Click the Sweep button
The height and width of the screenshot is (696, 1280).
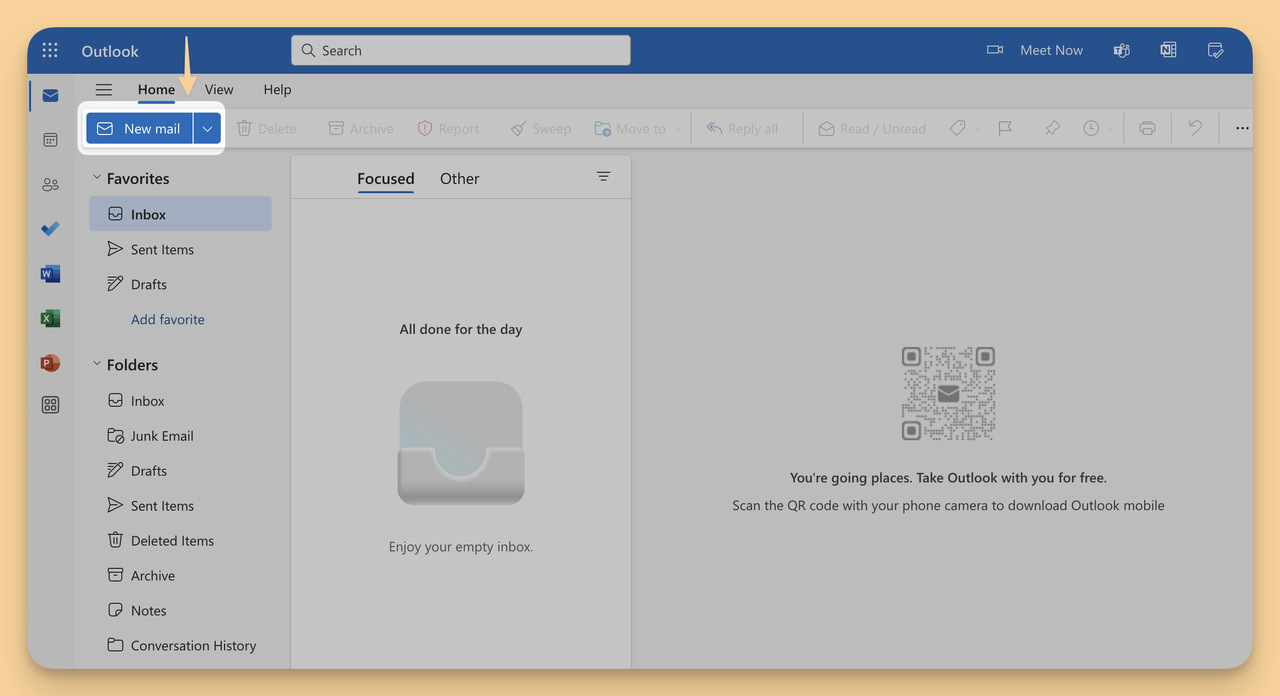click(x=540, y=128)
